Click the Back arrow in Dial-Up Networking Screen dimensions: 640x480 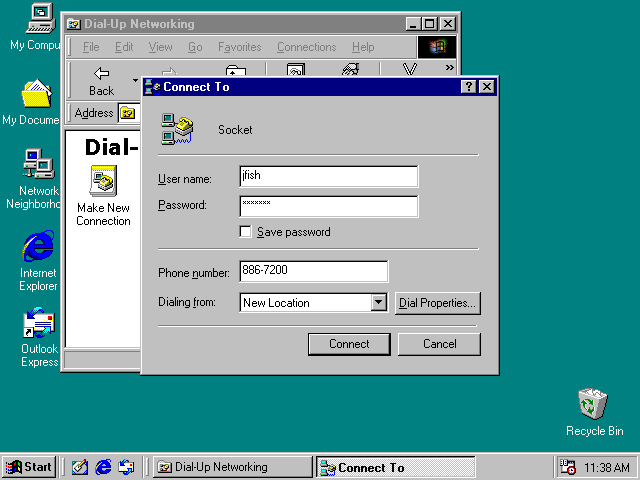[101, 81]
